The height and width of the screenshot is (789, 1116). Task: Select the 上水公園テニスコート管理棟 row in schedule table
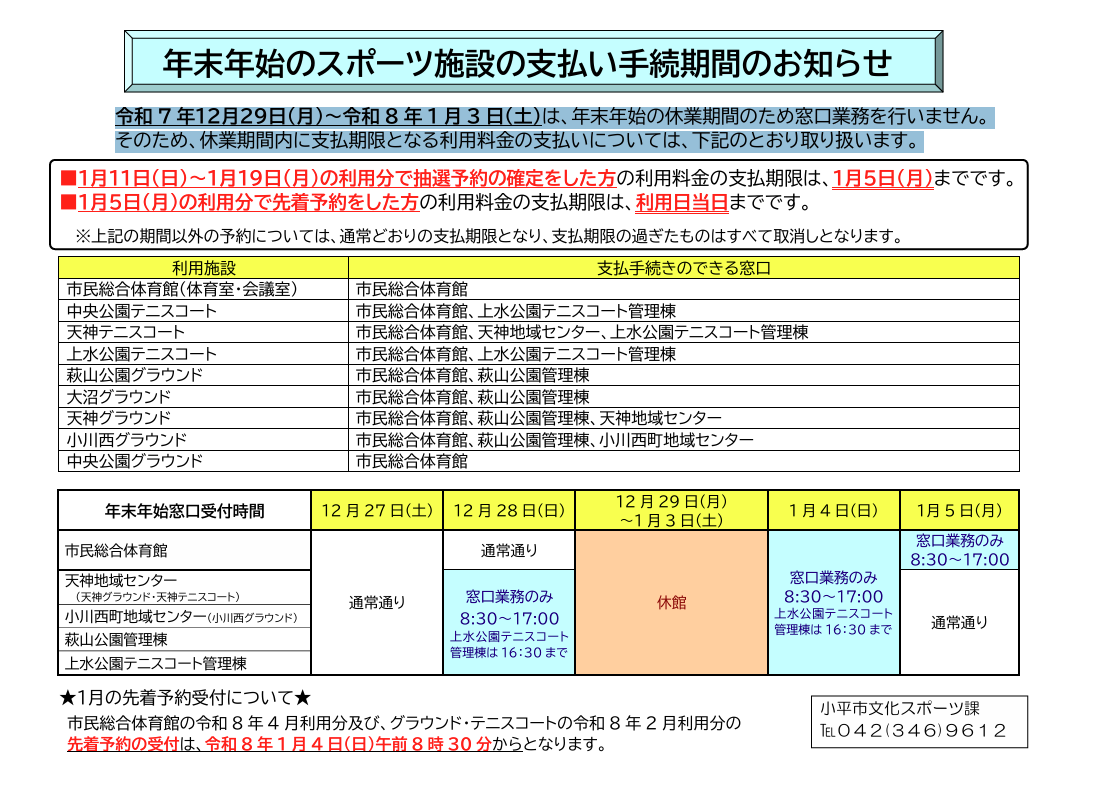(x=185, y=663)
